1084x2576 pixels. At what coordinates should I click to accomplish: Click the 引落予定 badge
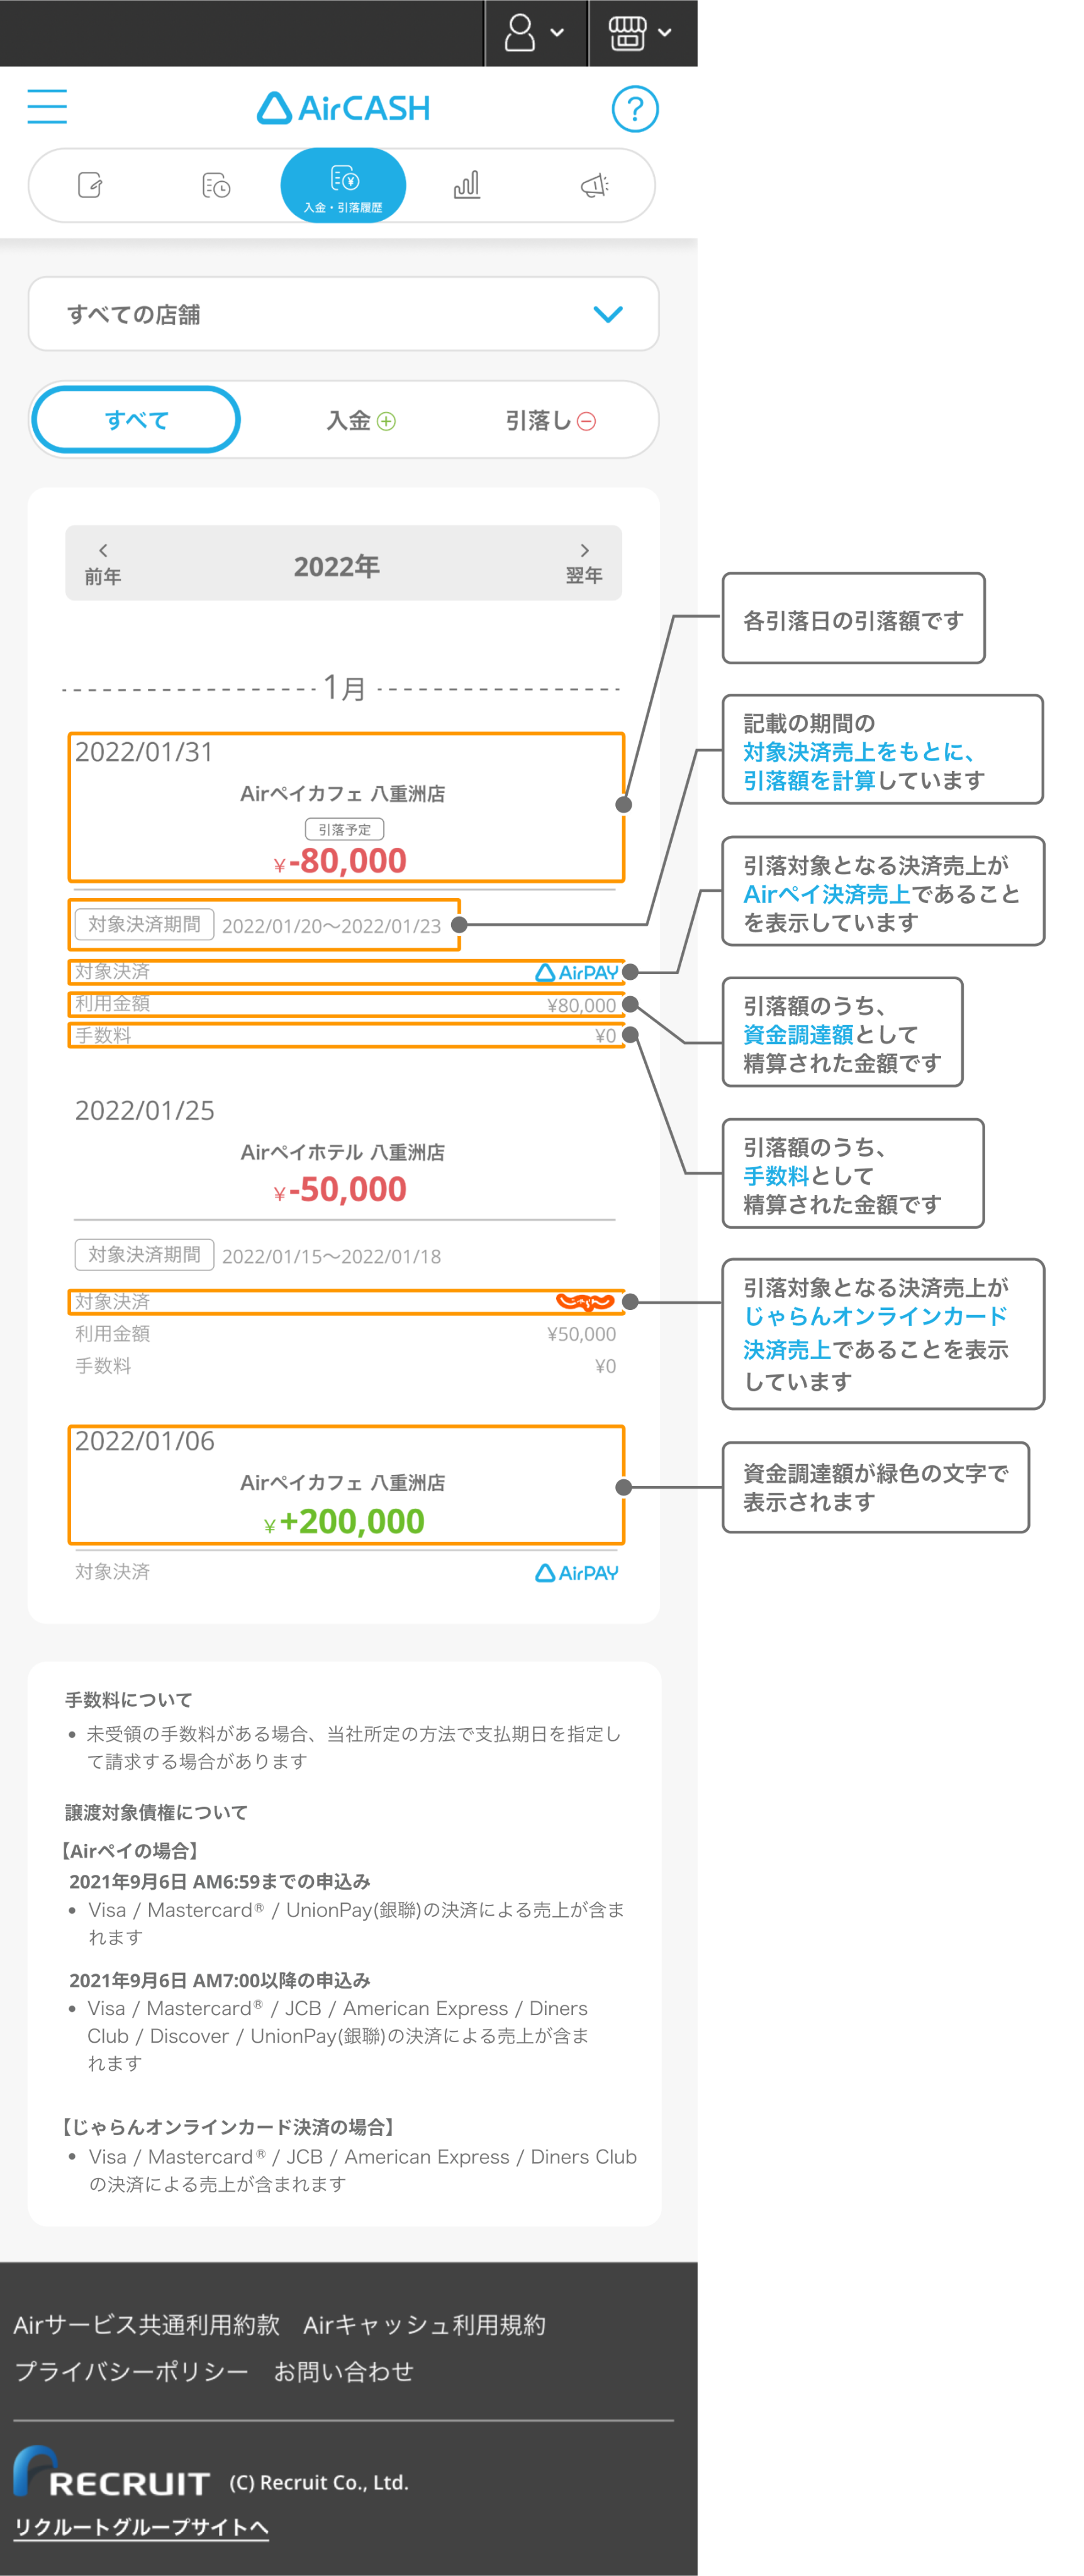[x=344, y=829]
